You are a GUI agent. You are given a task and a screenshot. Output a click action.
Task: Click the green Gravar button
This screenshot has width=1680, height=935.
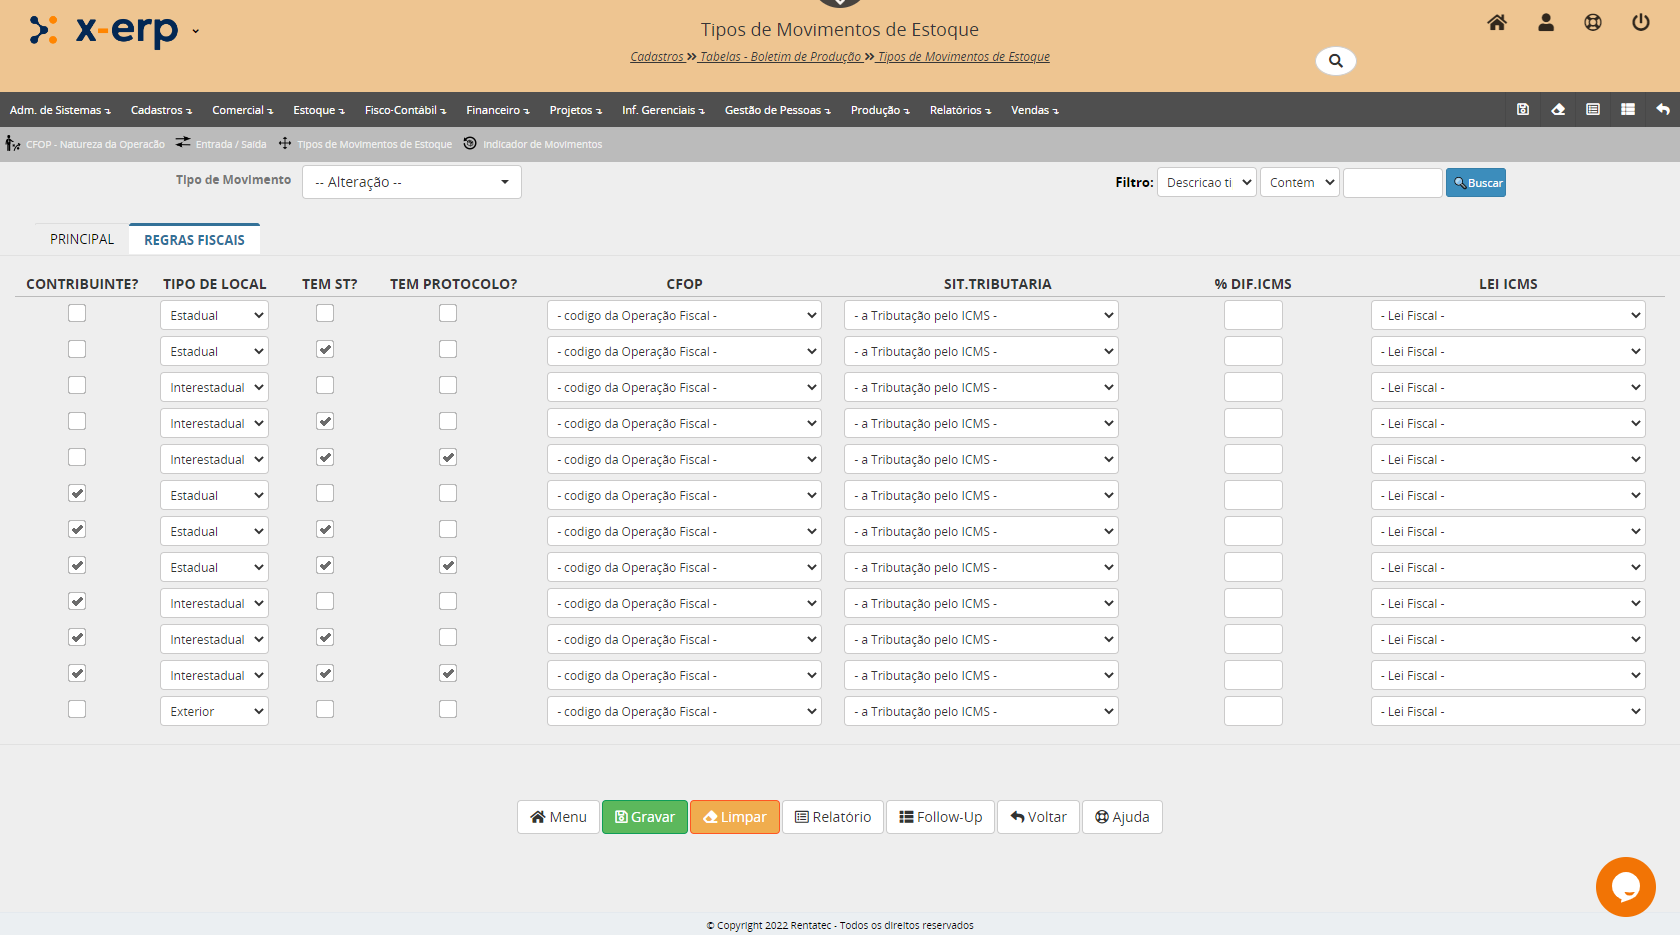point(644,817)
